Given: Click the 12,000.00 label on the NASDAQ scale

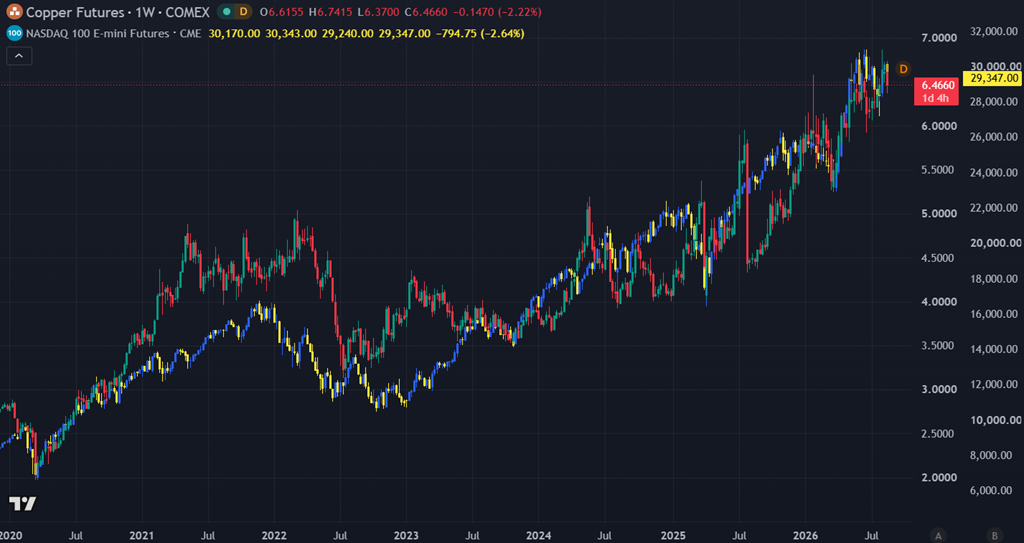Looking at the screenshot, I should pos(995,385).
